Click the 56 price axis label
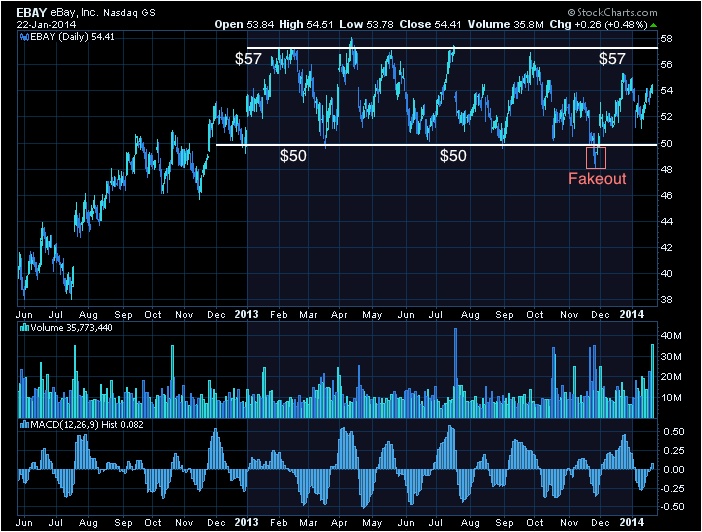Image resolution: width=702 pixels, height=532 pixels. (x=667, y=65)
